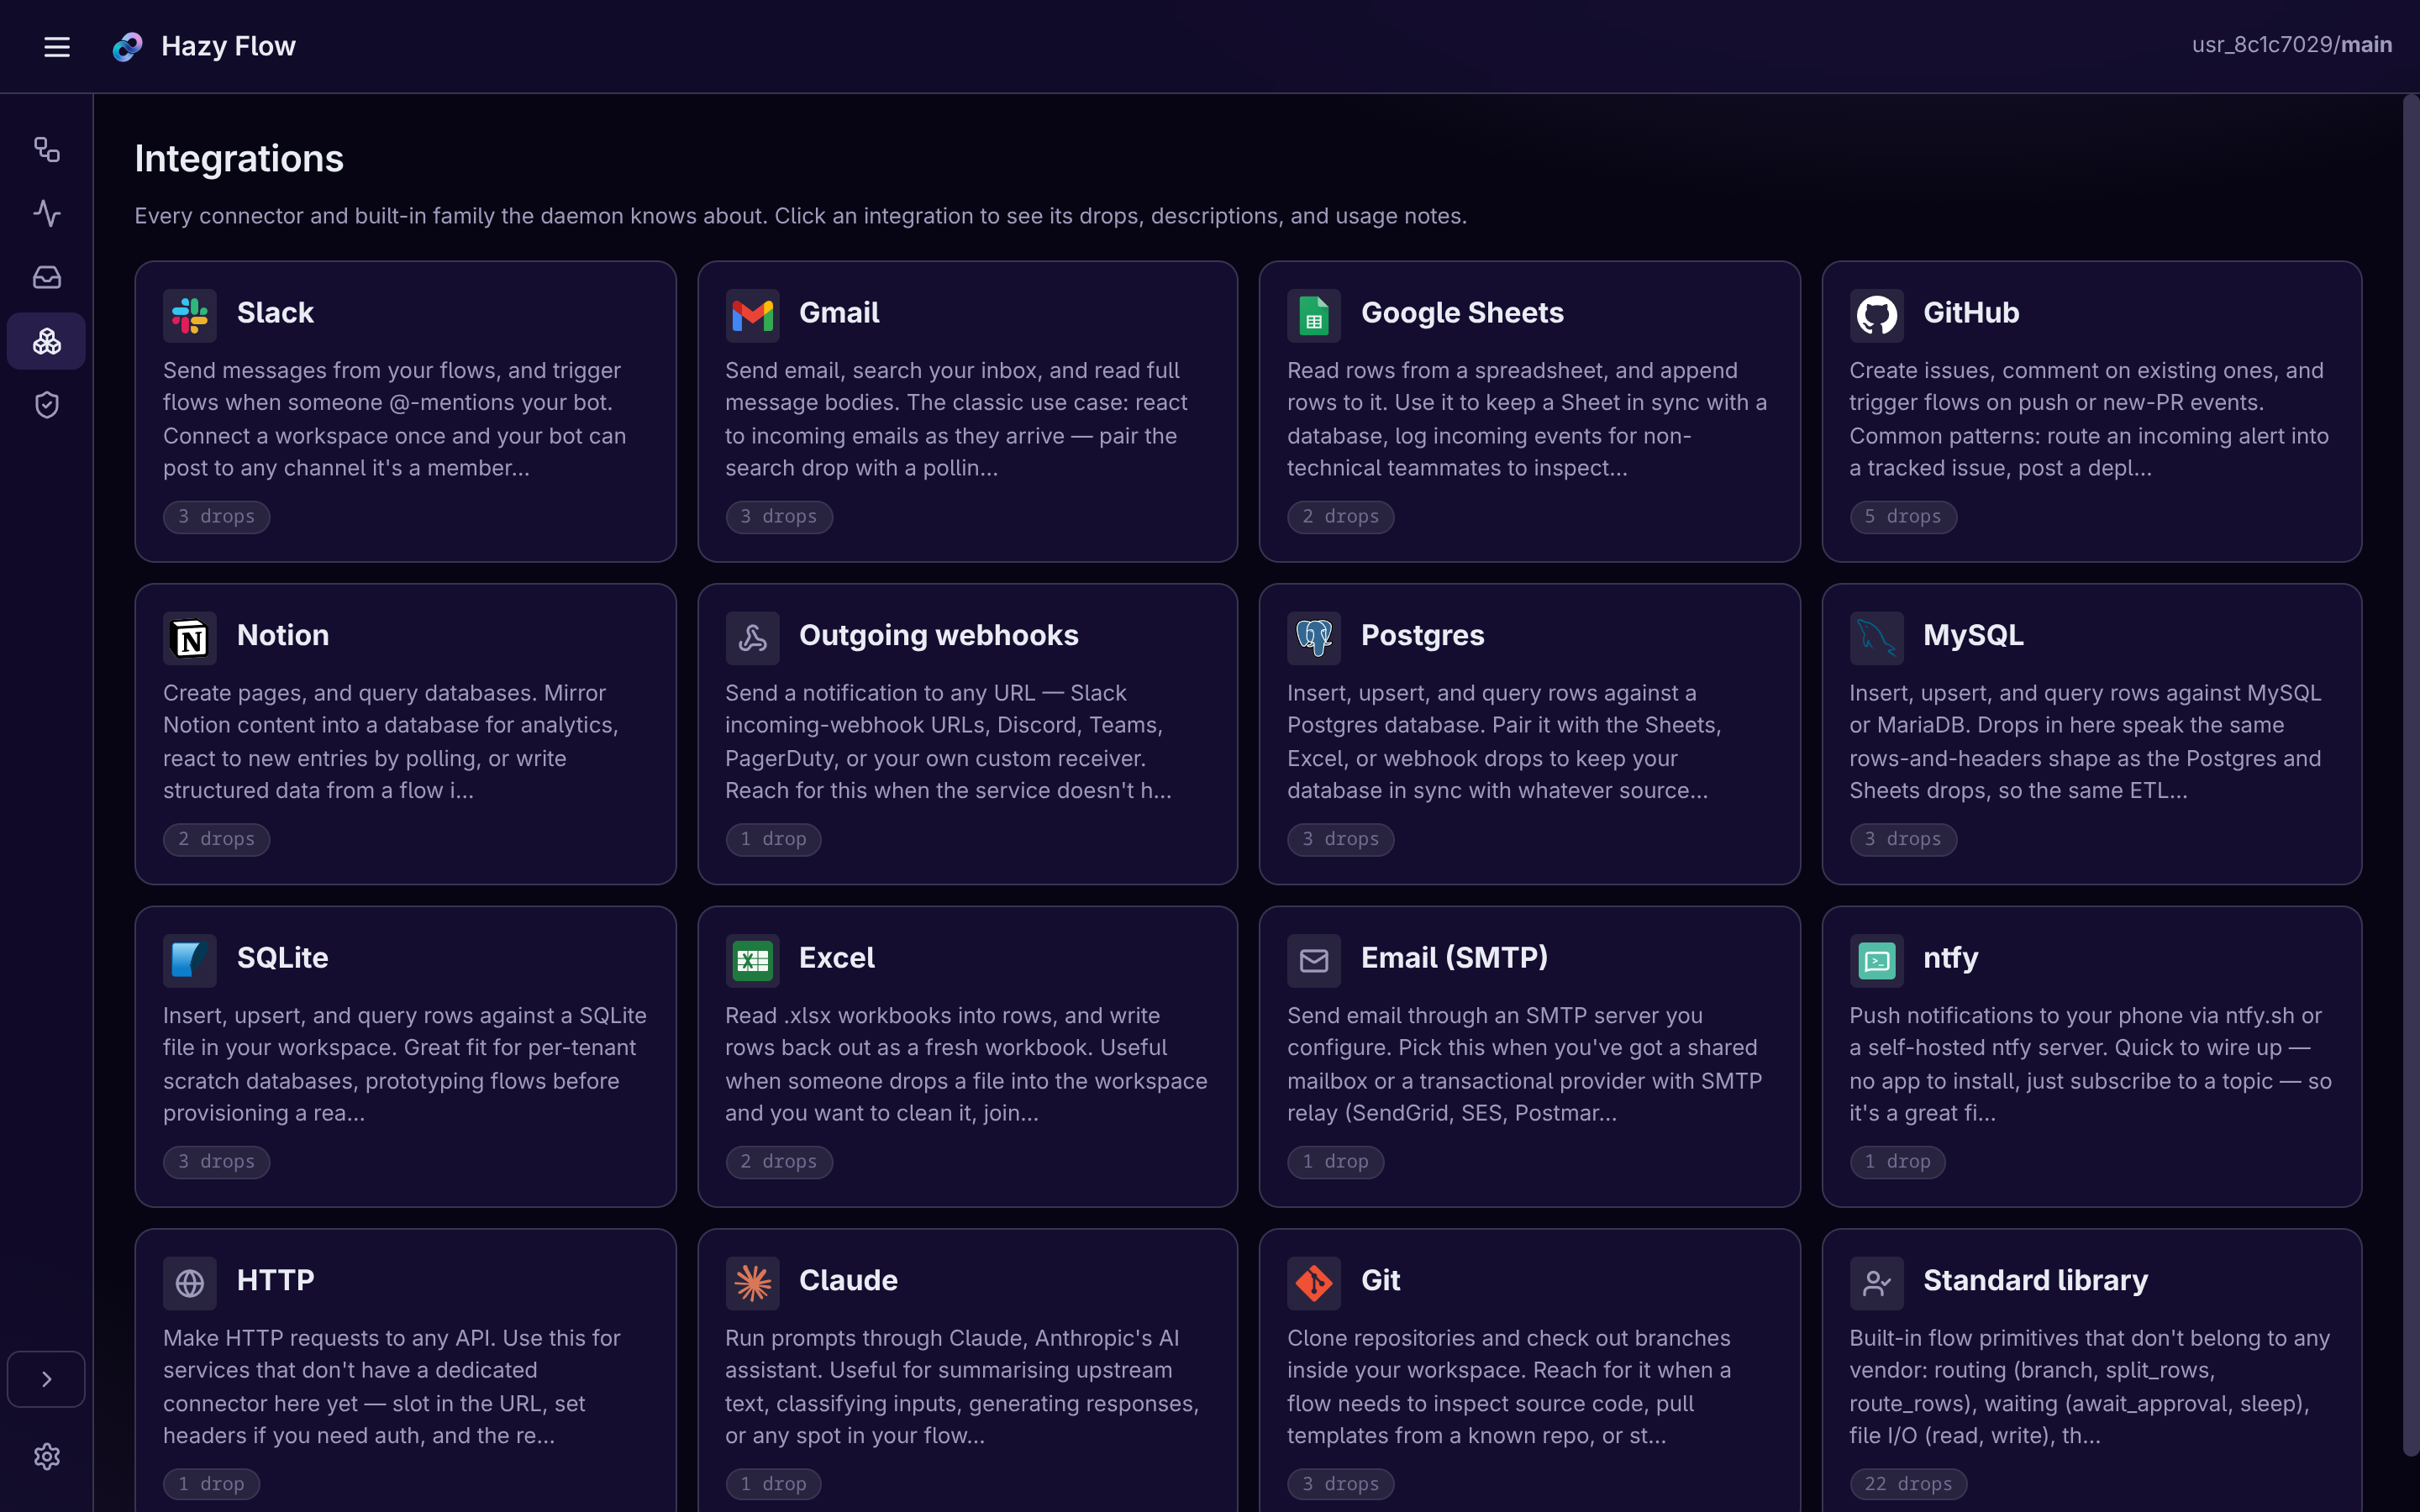The height and width of the screenshot is (1512, 2420).
Task: Click the Gmail logo icon
Action: pos(752,316)
